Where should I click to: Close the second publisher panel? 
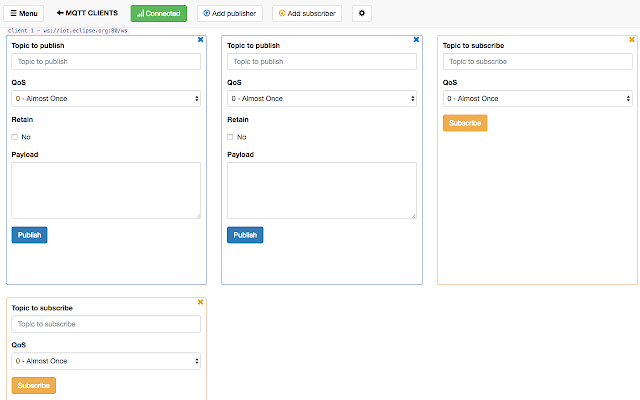(416, 40)
